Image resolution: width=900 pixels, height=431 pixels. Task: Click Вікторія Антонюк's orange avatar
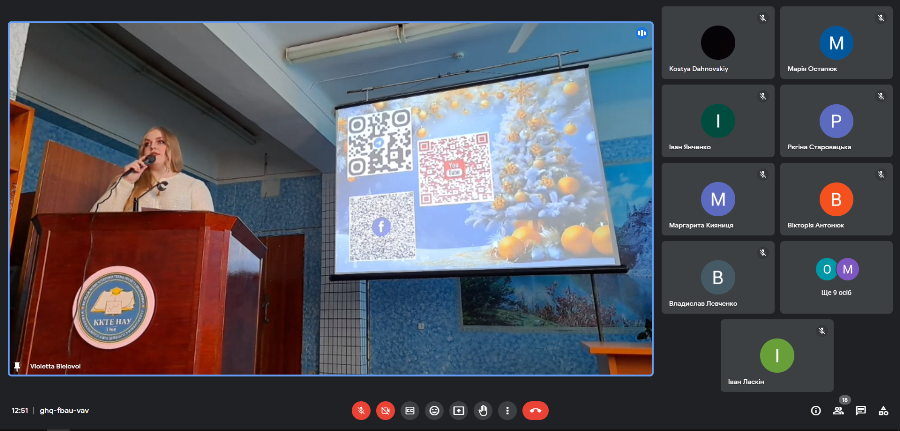coord(836,199)
